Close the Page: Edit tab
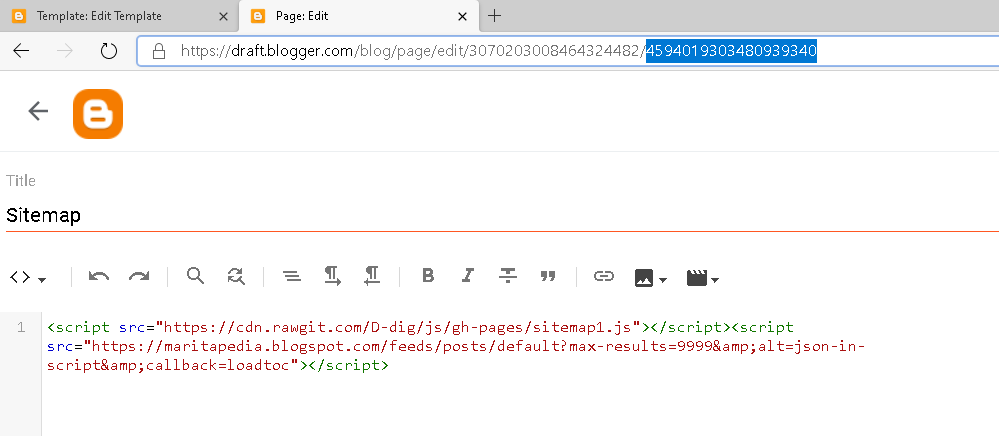The image size is (999, 436). [463, 17]
